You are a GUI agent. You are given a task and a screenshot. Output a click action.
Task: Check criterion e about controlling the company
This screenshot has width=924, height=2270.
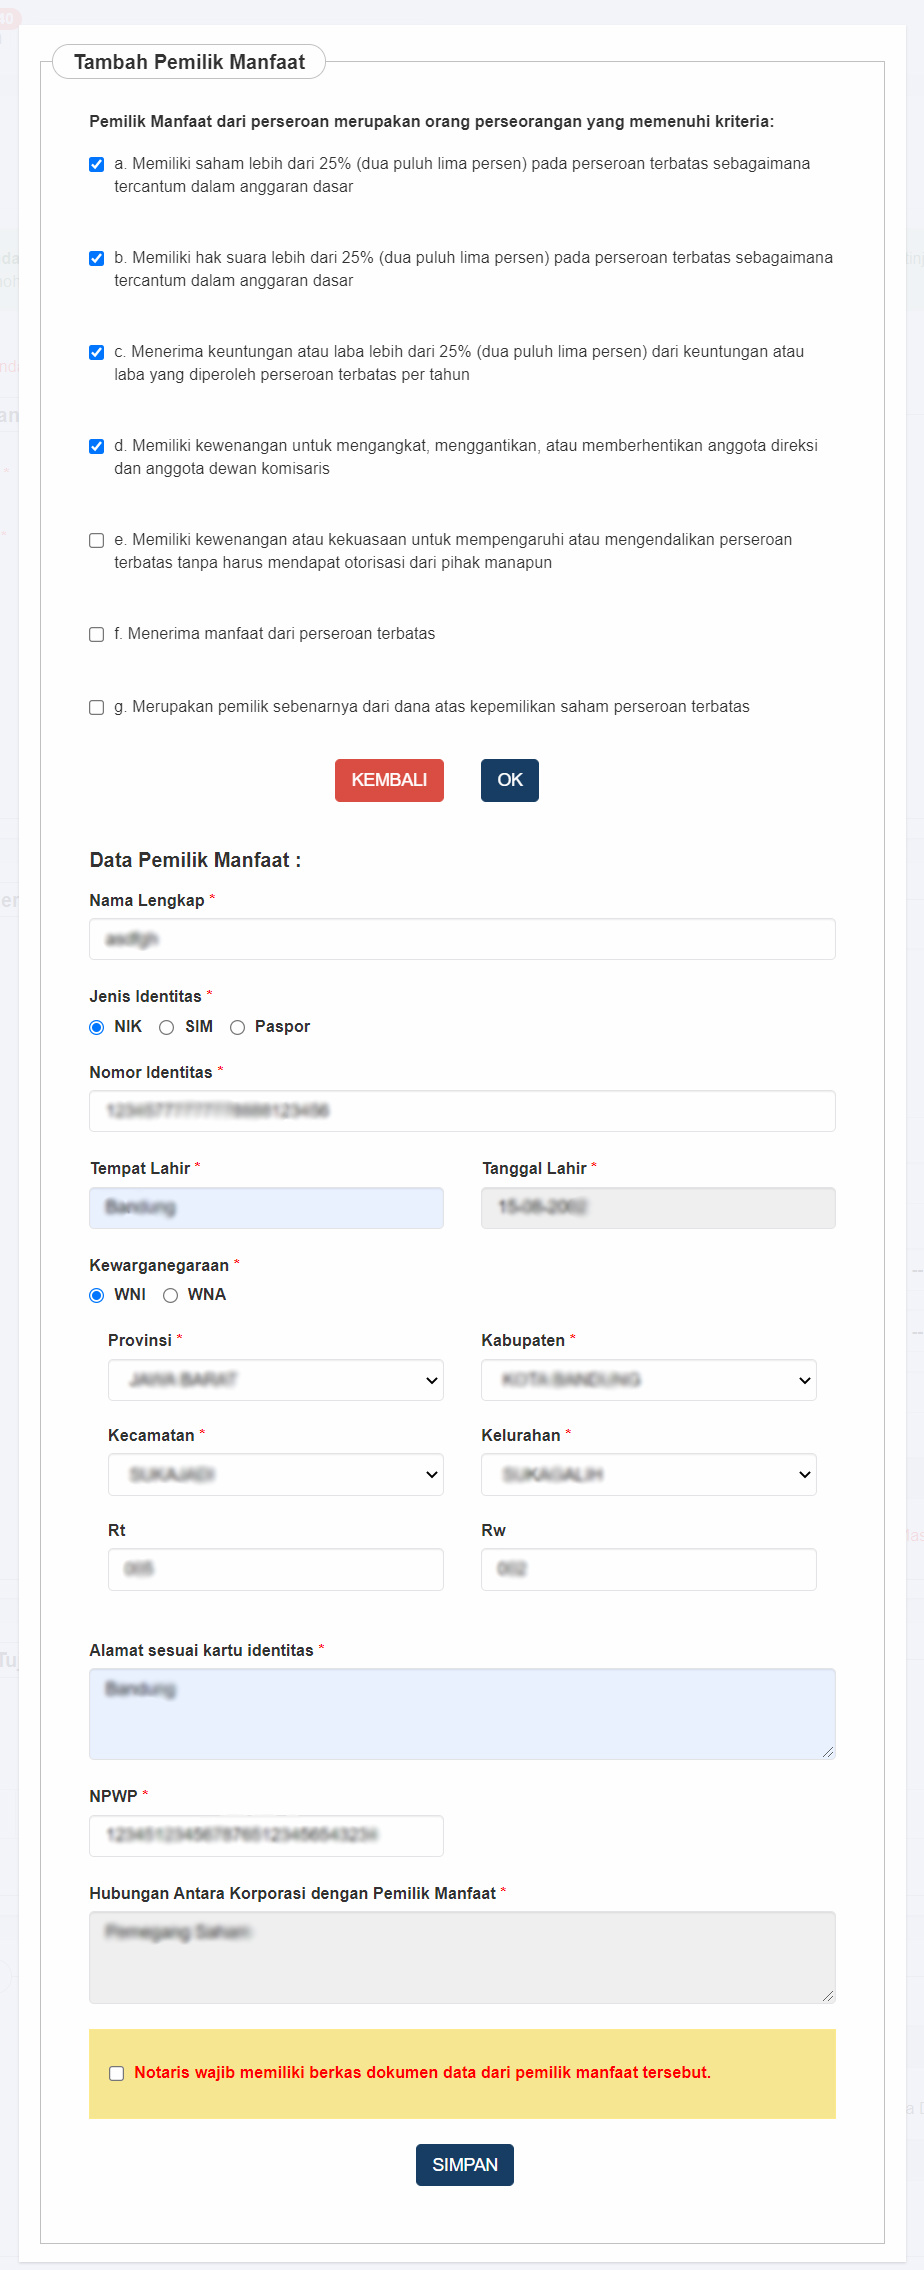coord(97,541)
